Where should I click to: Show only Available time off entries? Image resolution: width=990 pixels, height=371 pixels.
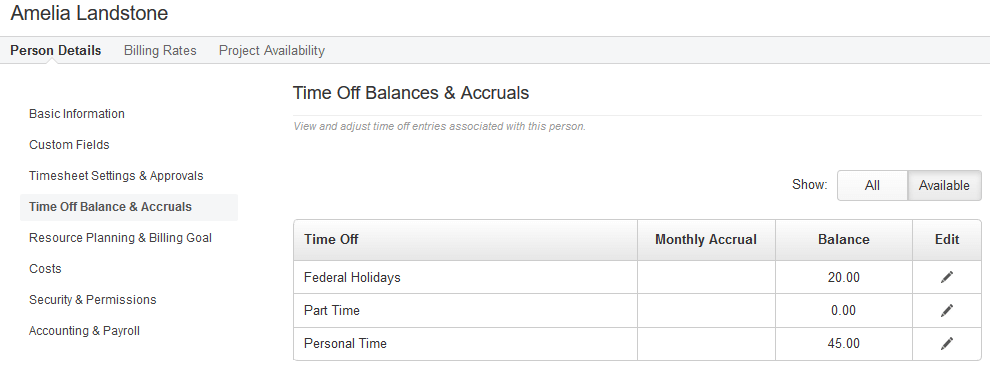[944, 186]
